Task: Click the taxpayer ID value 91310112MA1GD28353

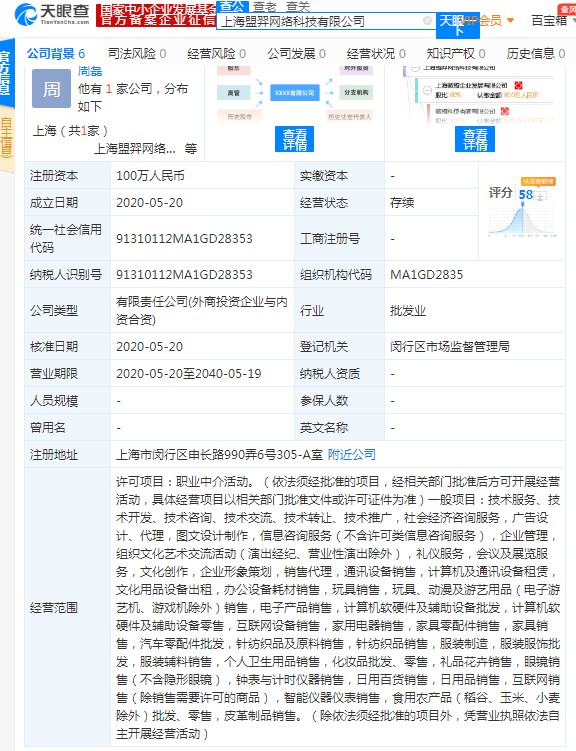Action: [x=184, y=274]
